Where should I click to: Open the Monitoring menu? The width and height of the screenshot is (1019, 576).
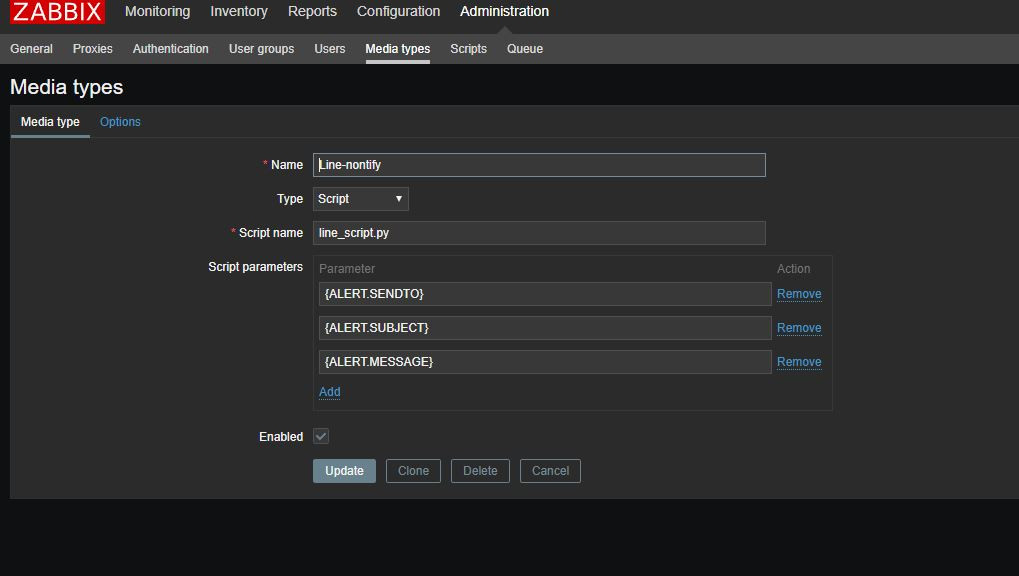pos(157,12)
